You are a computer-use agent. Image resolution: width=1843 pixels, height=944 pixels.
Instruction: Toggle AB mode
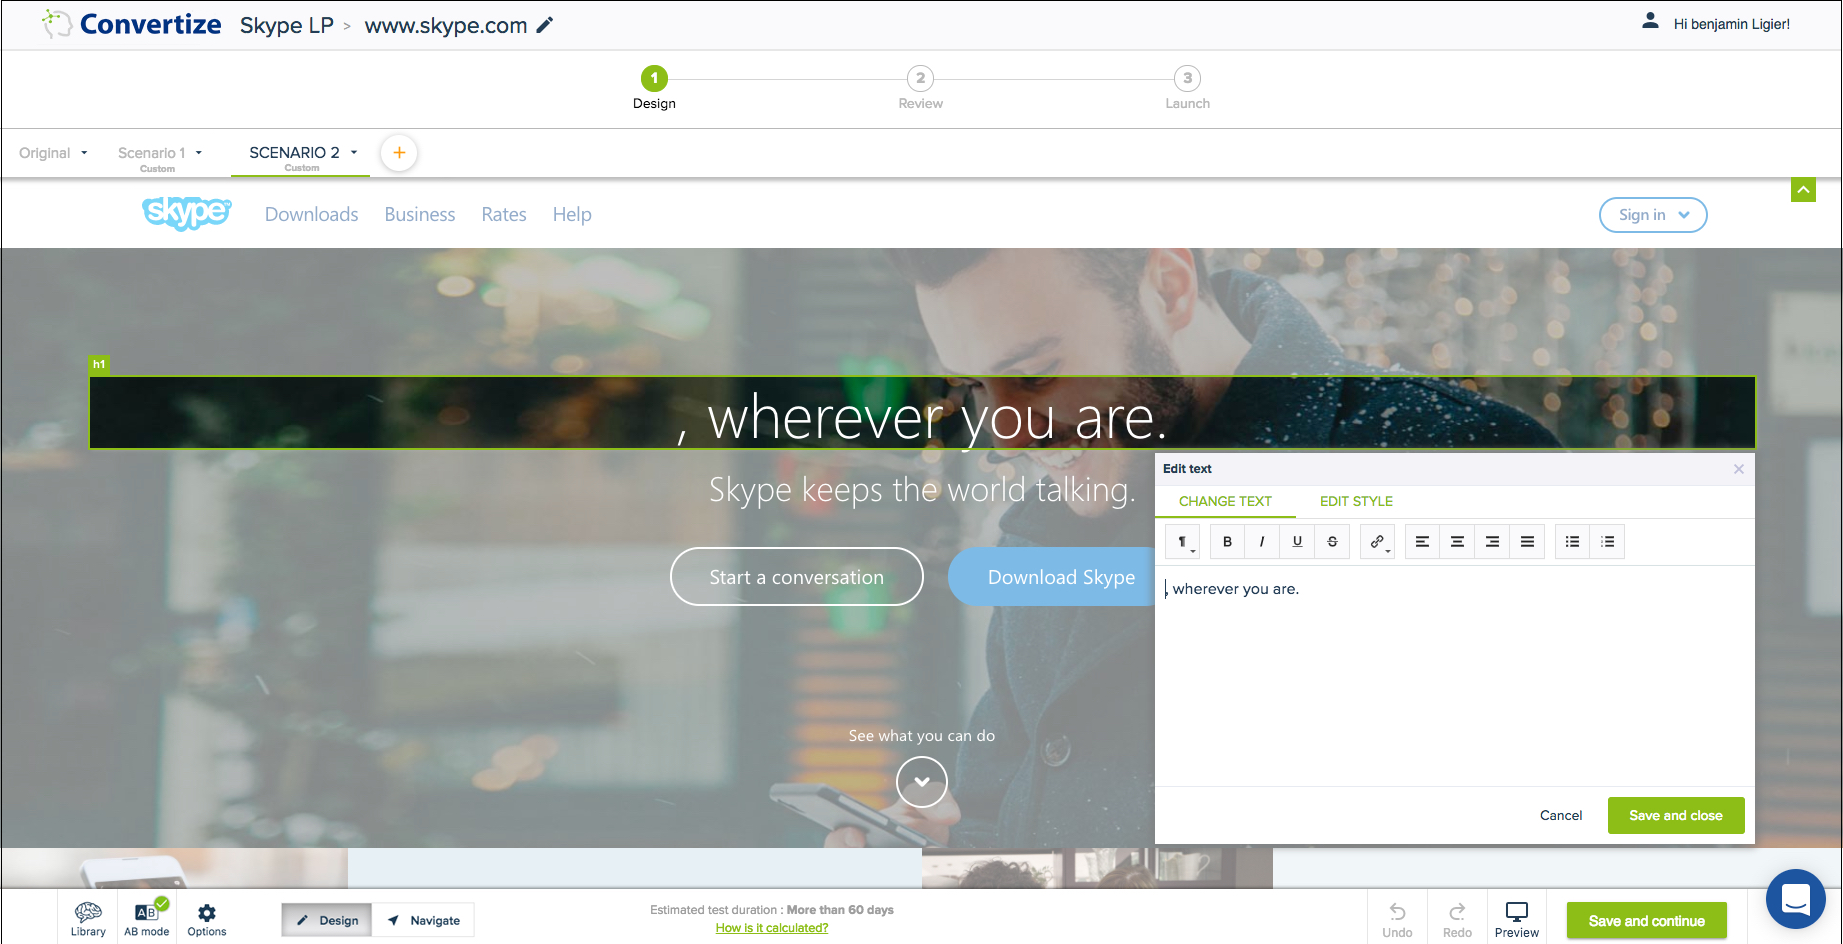pyautogui.click(x=147, y=919)
